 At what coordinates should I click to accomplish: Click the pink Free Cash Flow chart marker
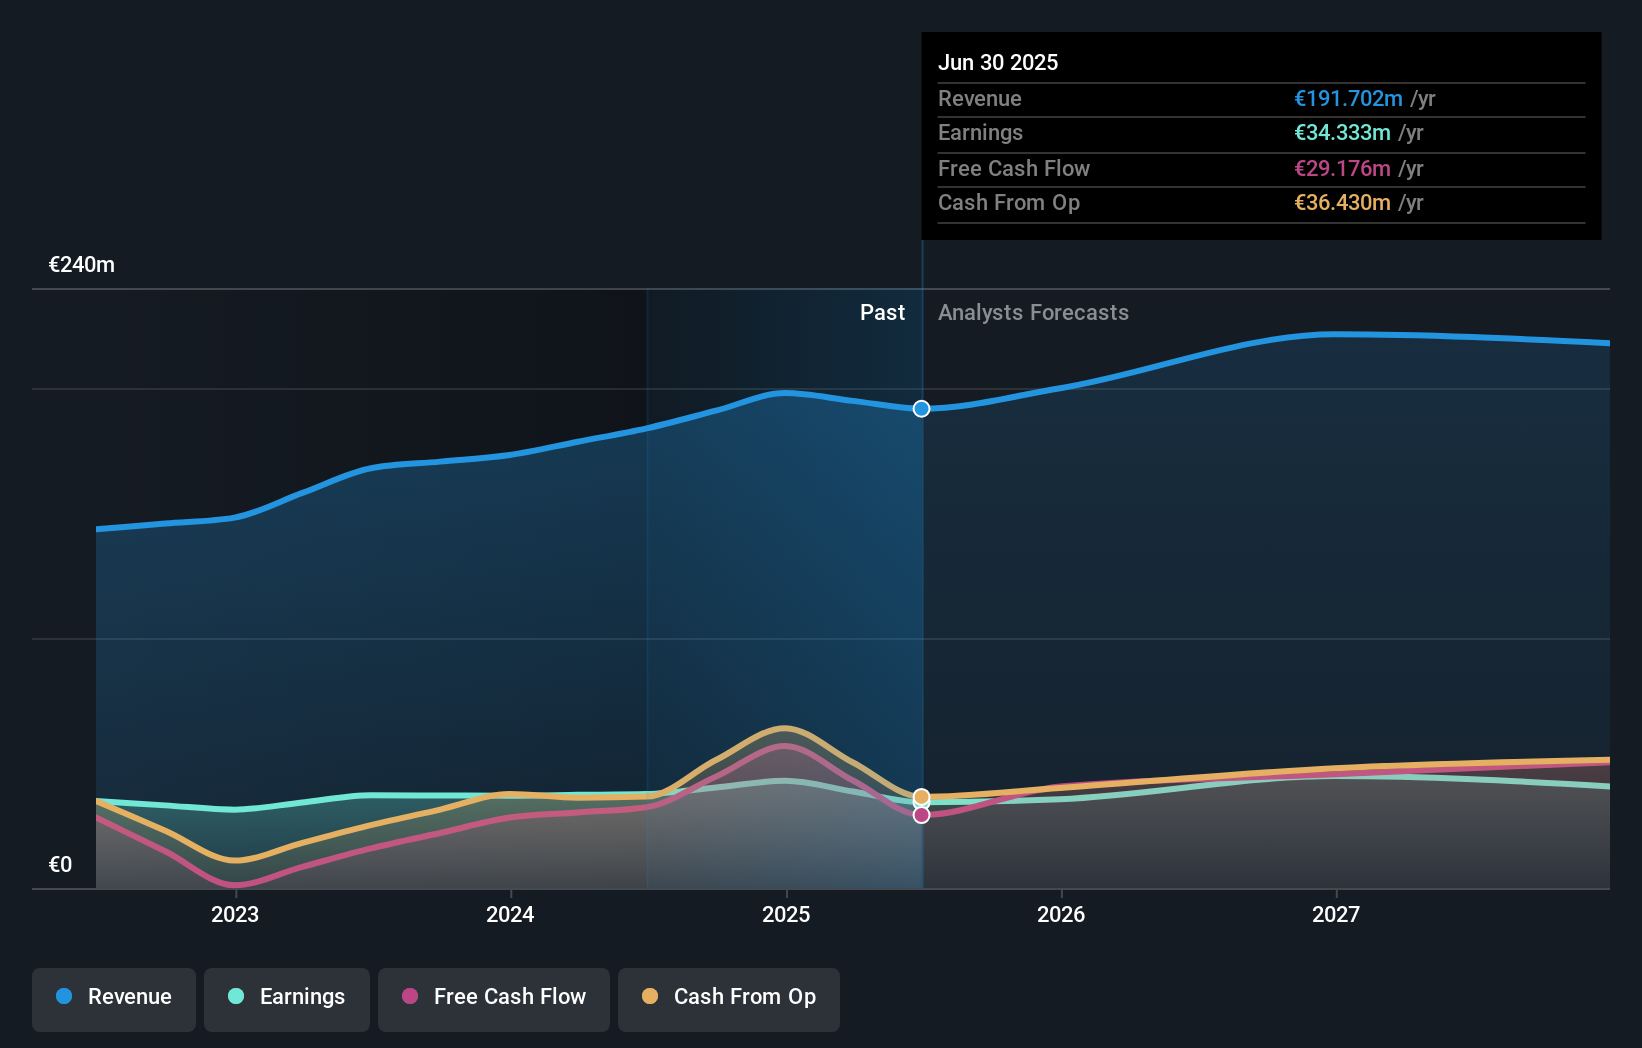coord(921,815)
